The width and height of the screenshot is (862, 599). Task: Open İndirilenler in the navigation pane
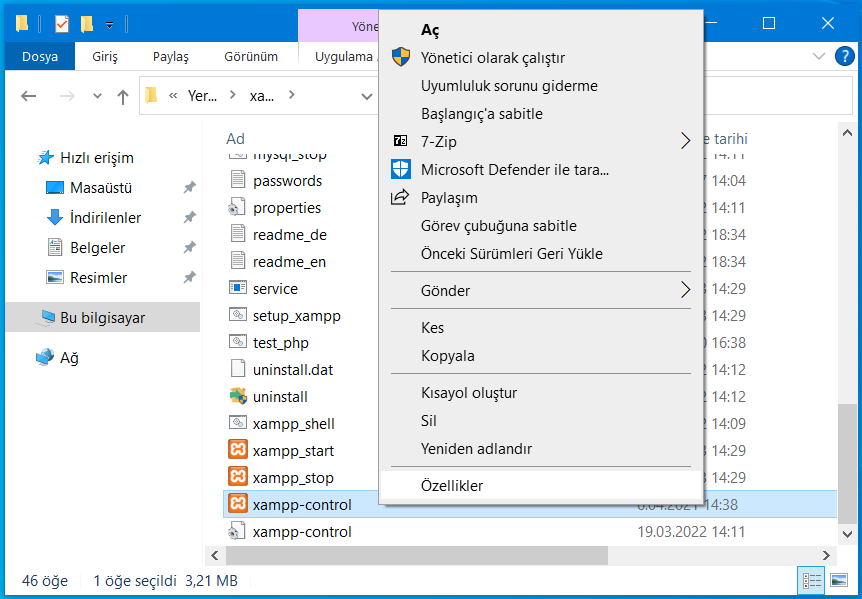[106, 218]
